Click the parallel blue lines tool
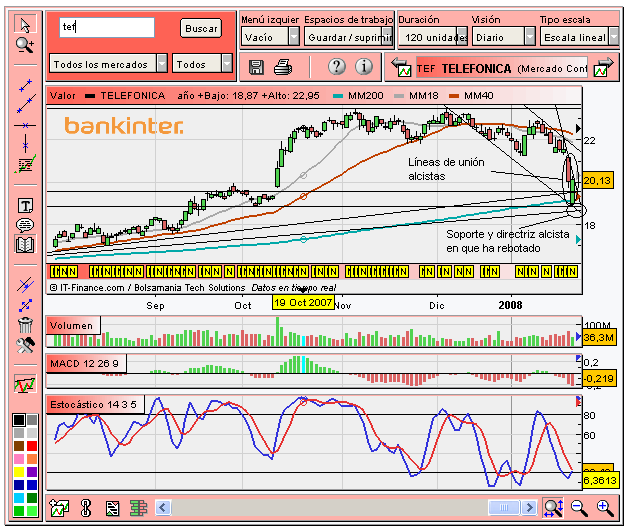 (25, 285)
